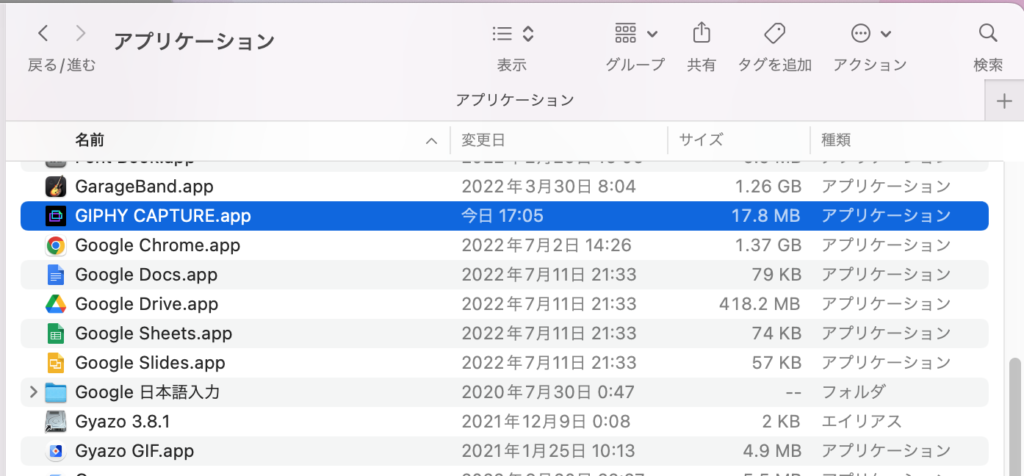Click the add tag (タグを追加) icon
1024x476 pixels.
pyautogui.click(x=774, y=33)
